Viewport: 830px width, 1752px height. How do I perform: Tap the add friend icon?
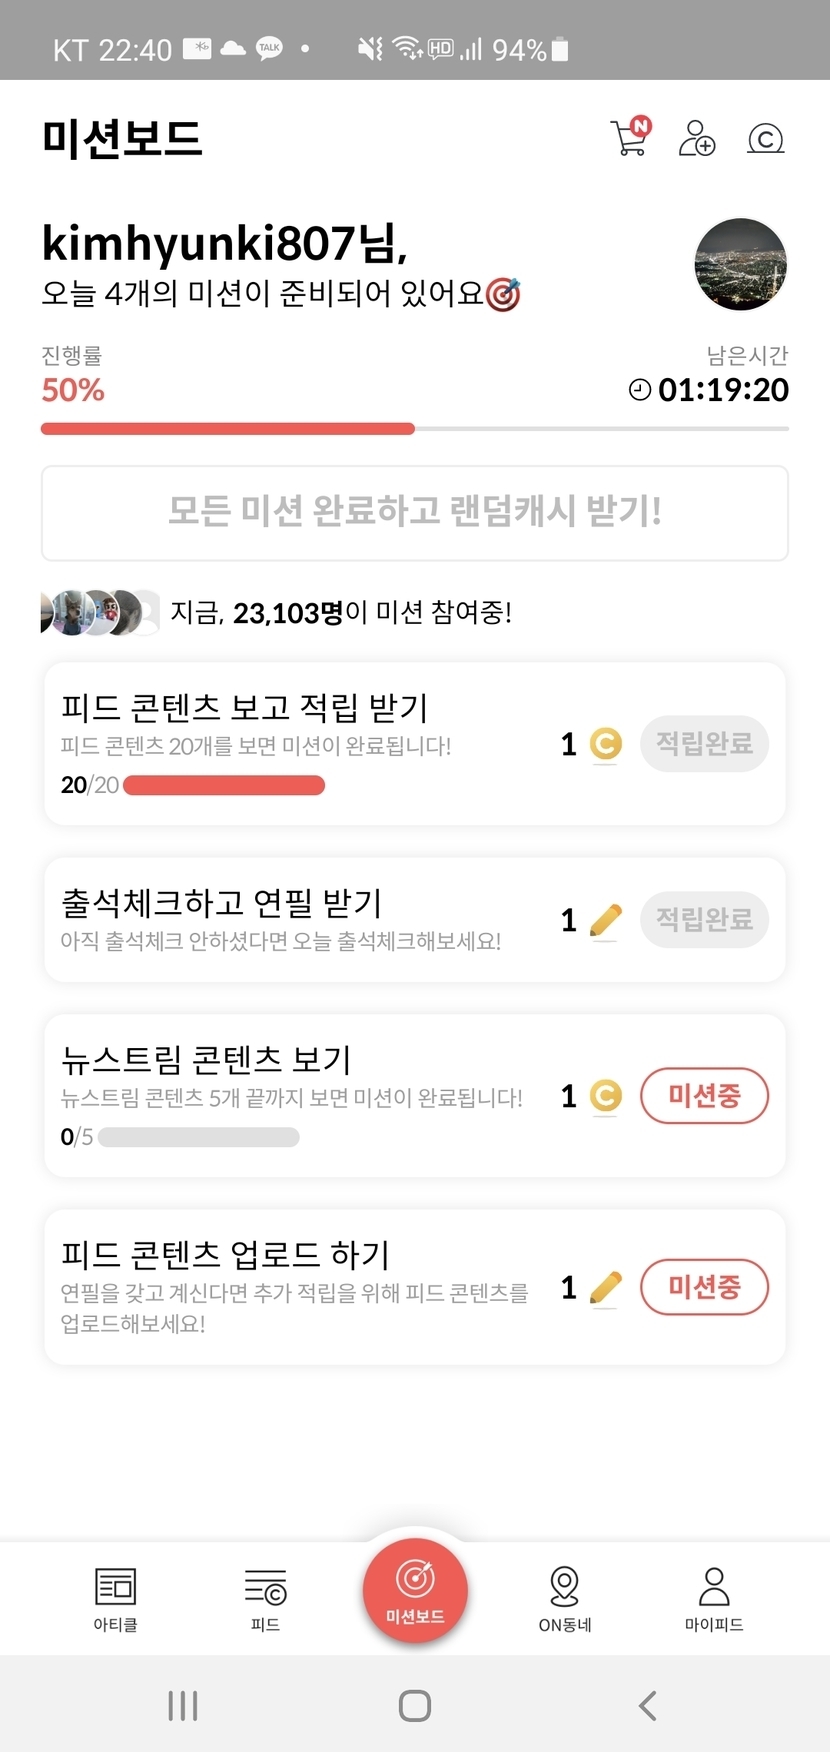[x=697, y=138]
